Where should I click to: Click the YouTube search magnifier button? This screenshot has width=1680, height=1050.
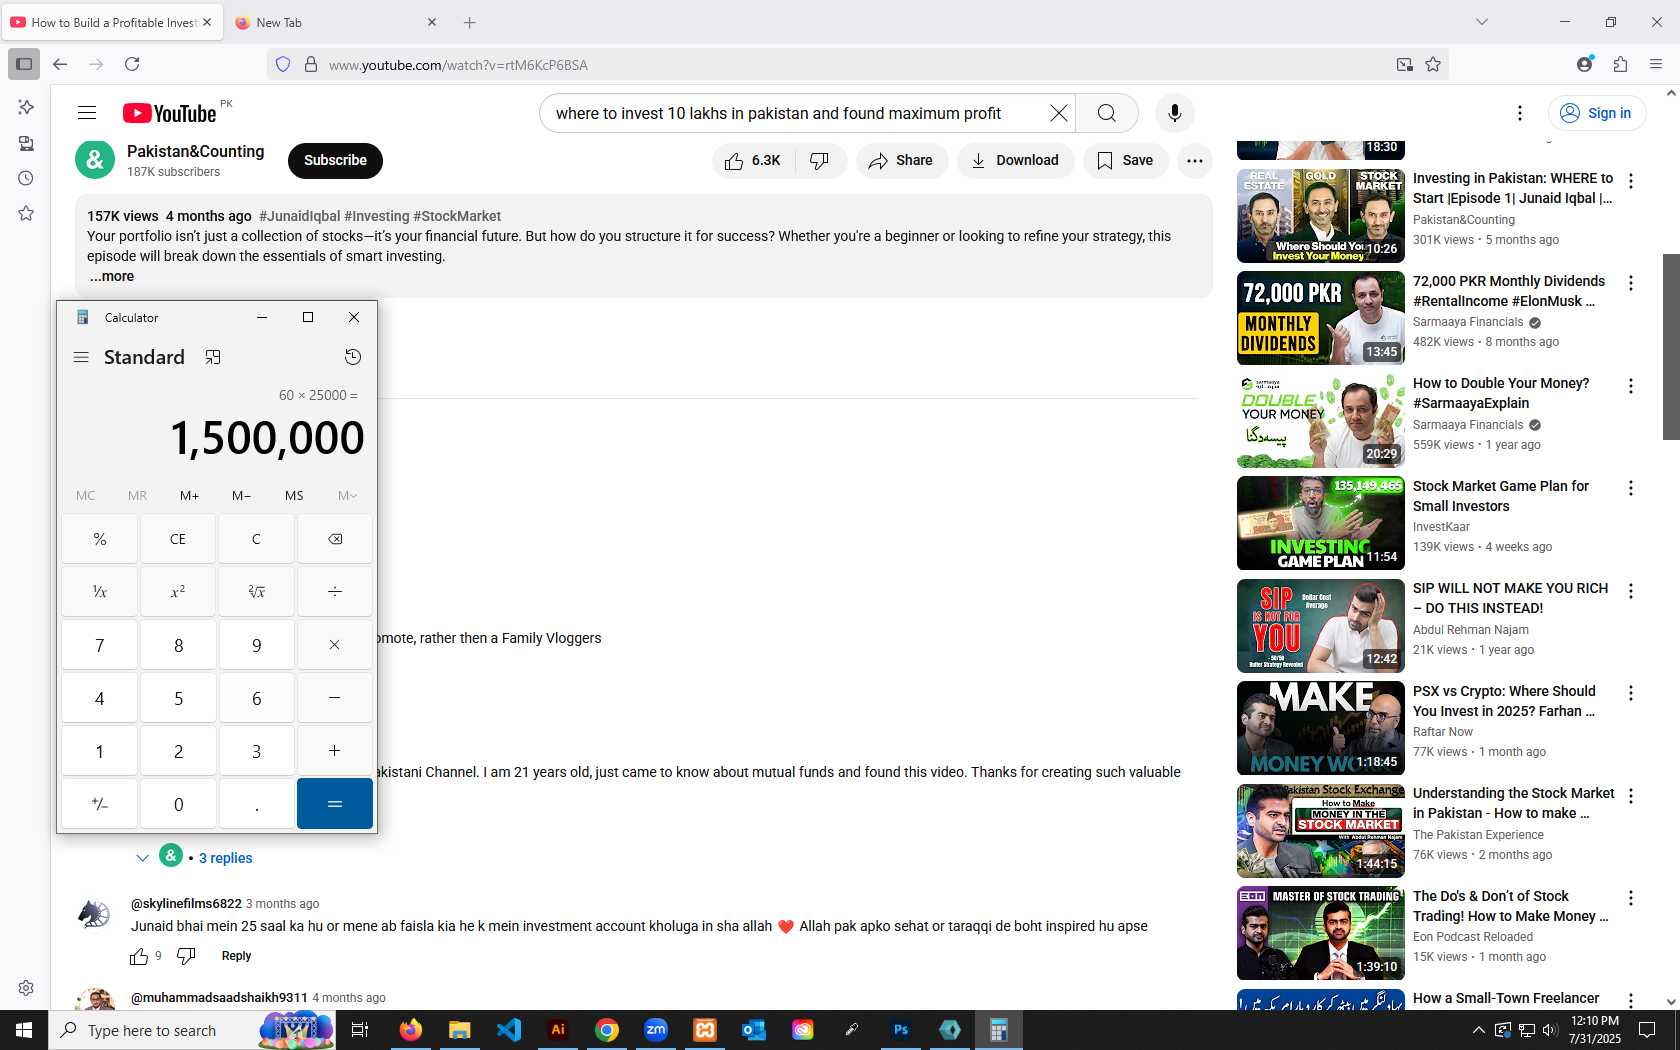pyautogui.click(x=1107, y=113)
